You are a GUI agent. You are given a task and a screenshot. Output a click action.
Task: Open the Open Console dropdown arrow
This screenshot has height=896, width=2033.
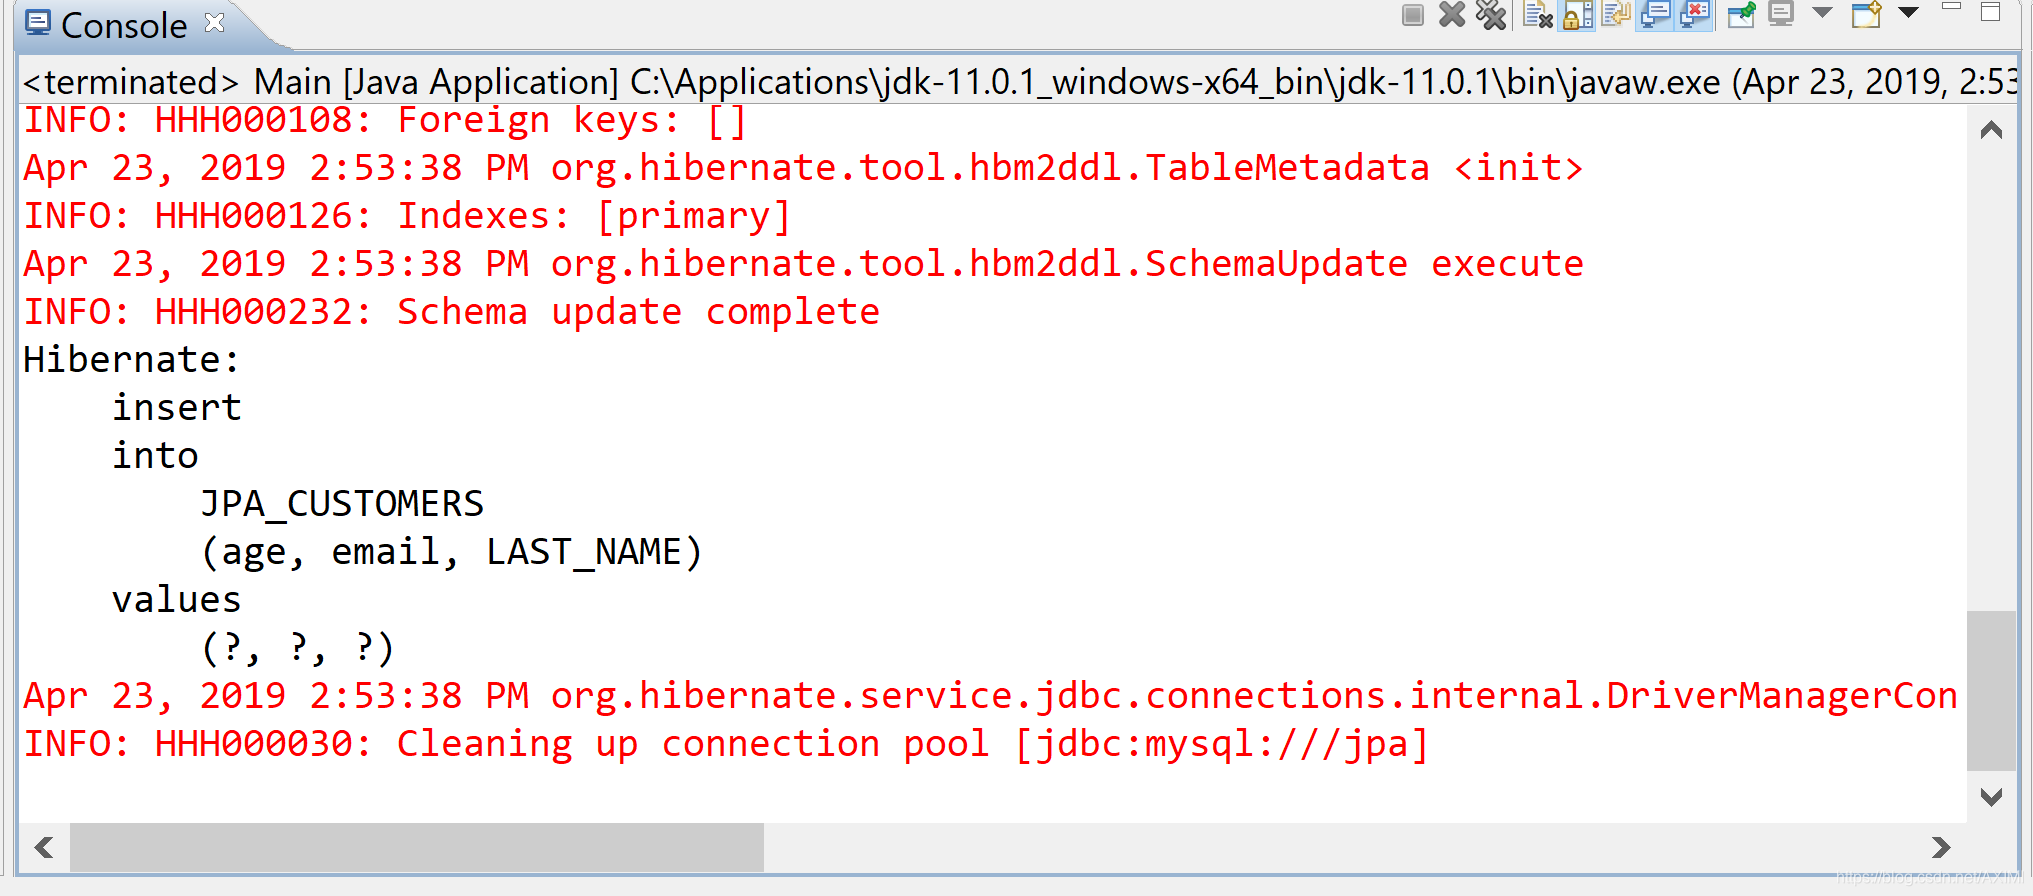1908,13
